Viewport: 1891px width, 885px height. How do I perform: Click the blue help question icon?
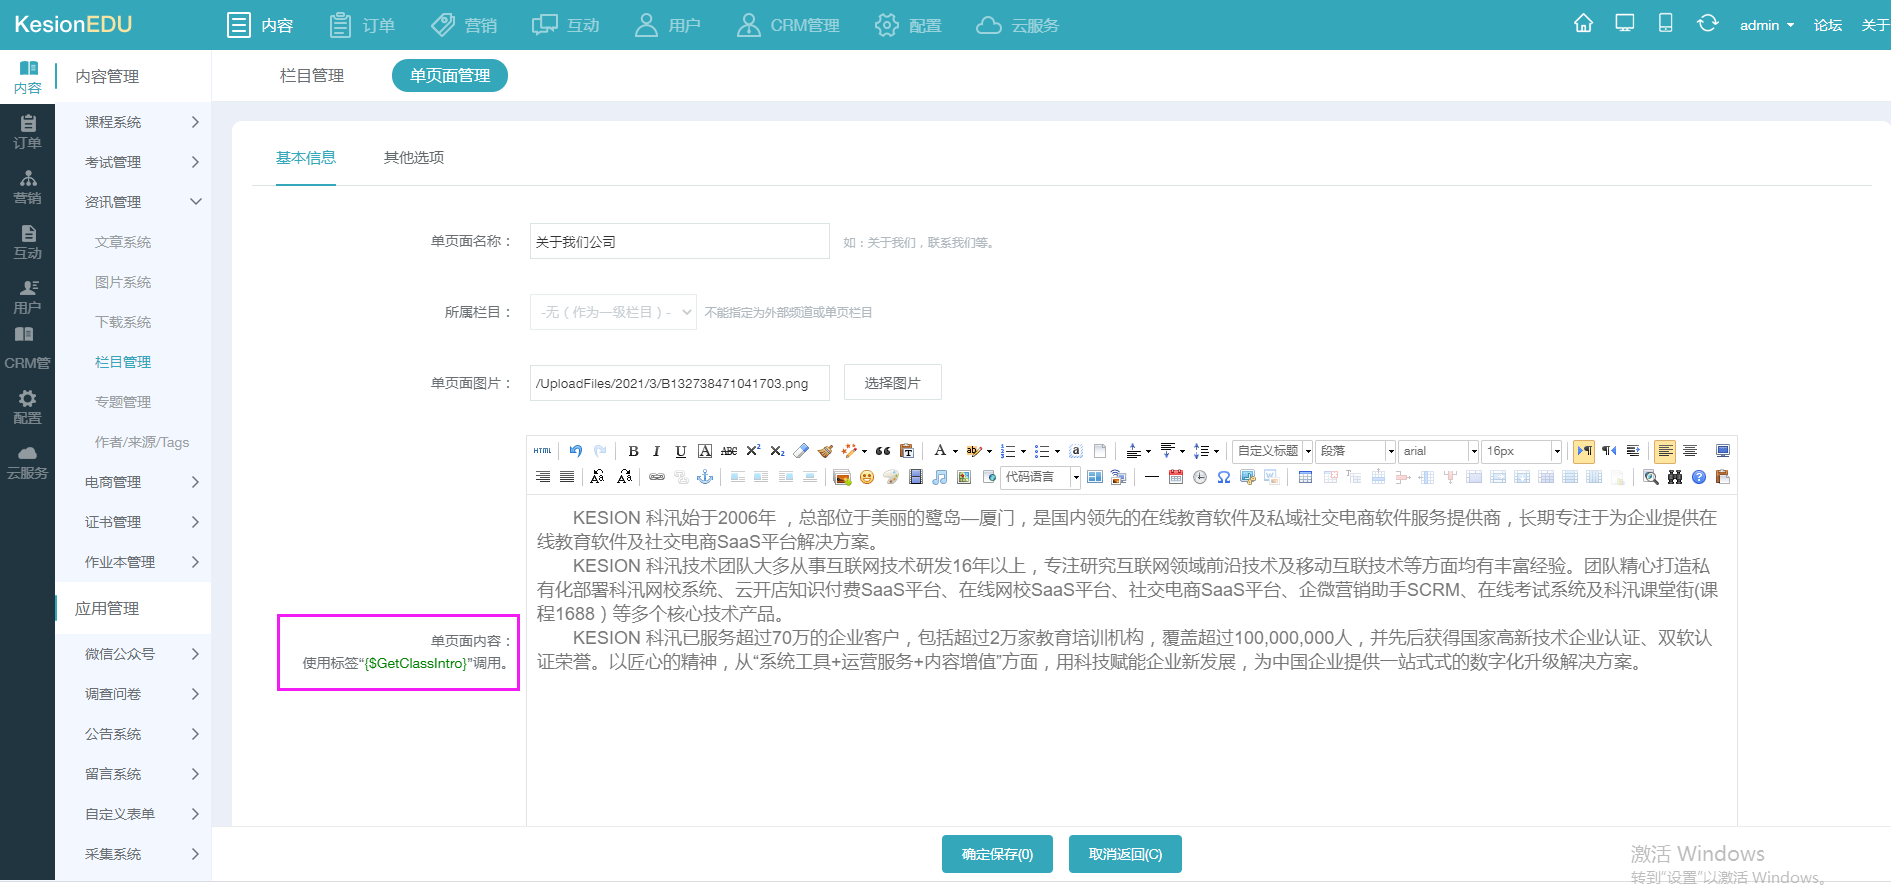tap(1699, 477)
